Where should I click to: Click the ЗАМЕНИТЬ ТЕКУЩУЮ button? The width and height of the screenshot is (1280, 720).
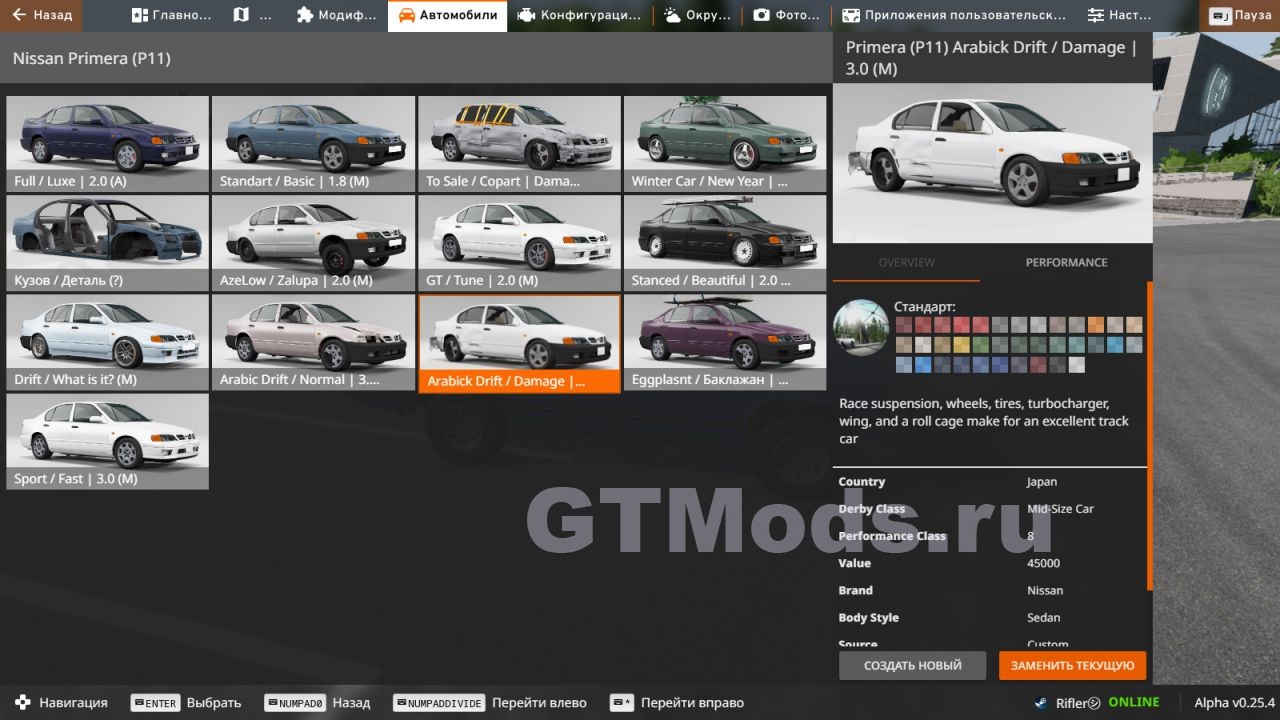1072,665
